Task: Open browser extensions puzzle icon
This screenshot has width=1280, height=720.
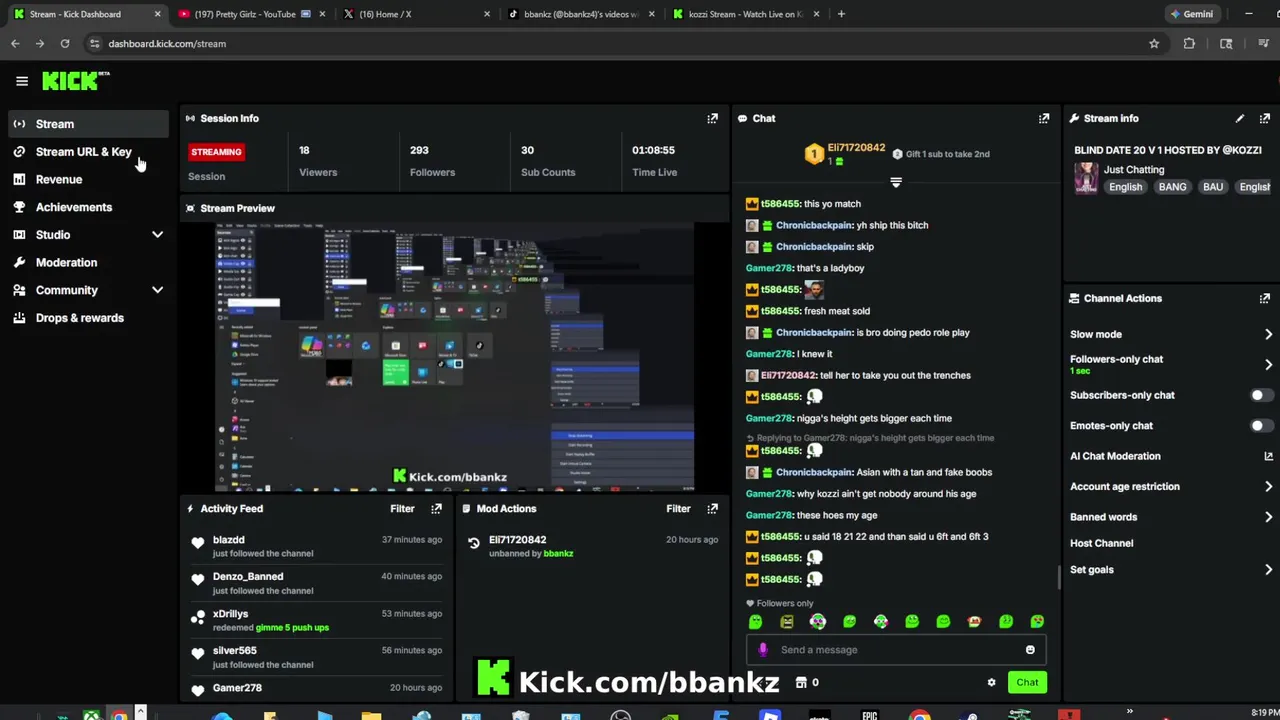Action: coord(1189,43)
